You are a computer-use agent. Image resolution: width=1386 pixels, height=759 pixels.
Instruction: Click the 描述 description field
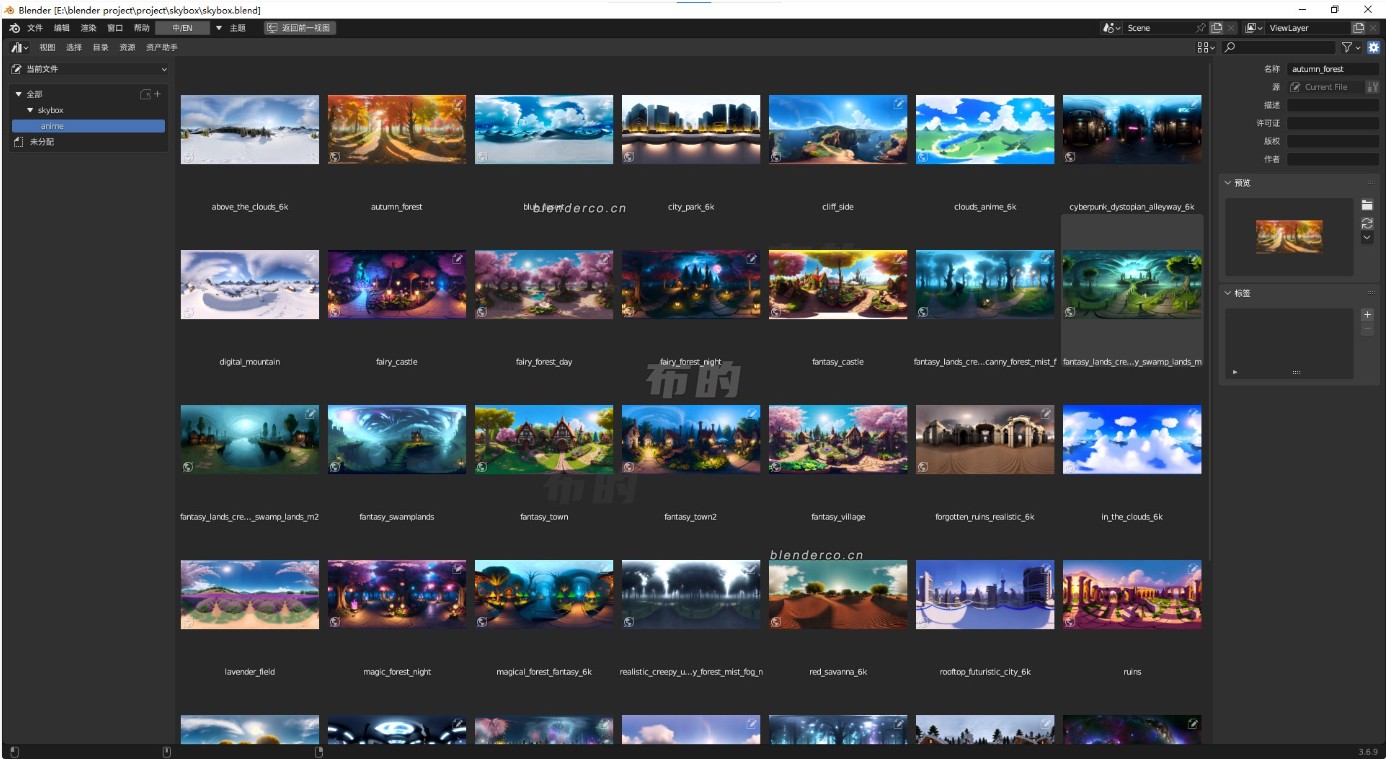pyautogui.click(x=1333, y=105)
